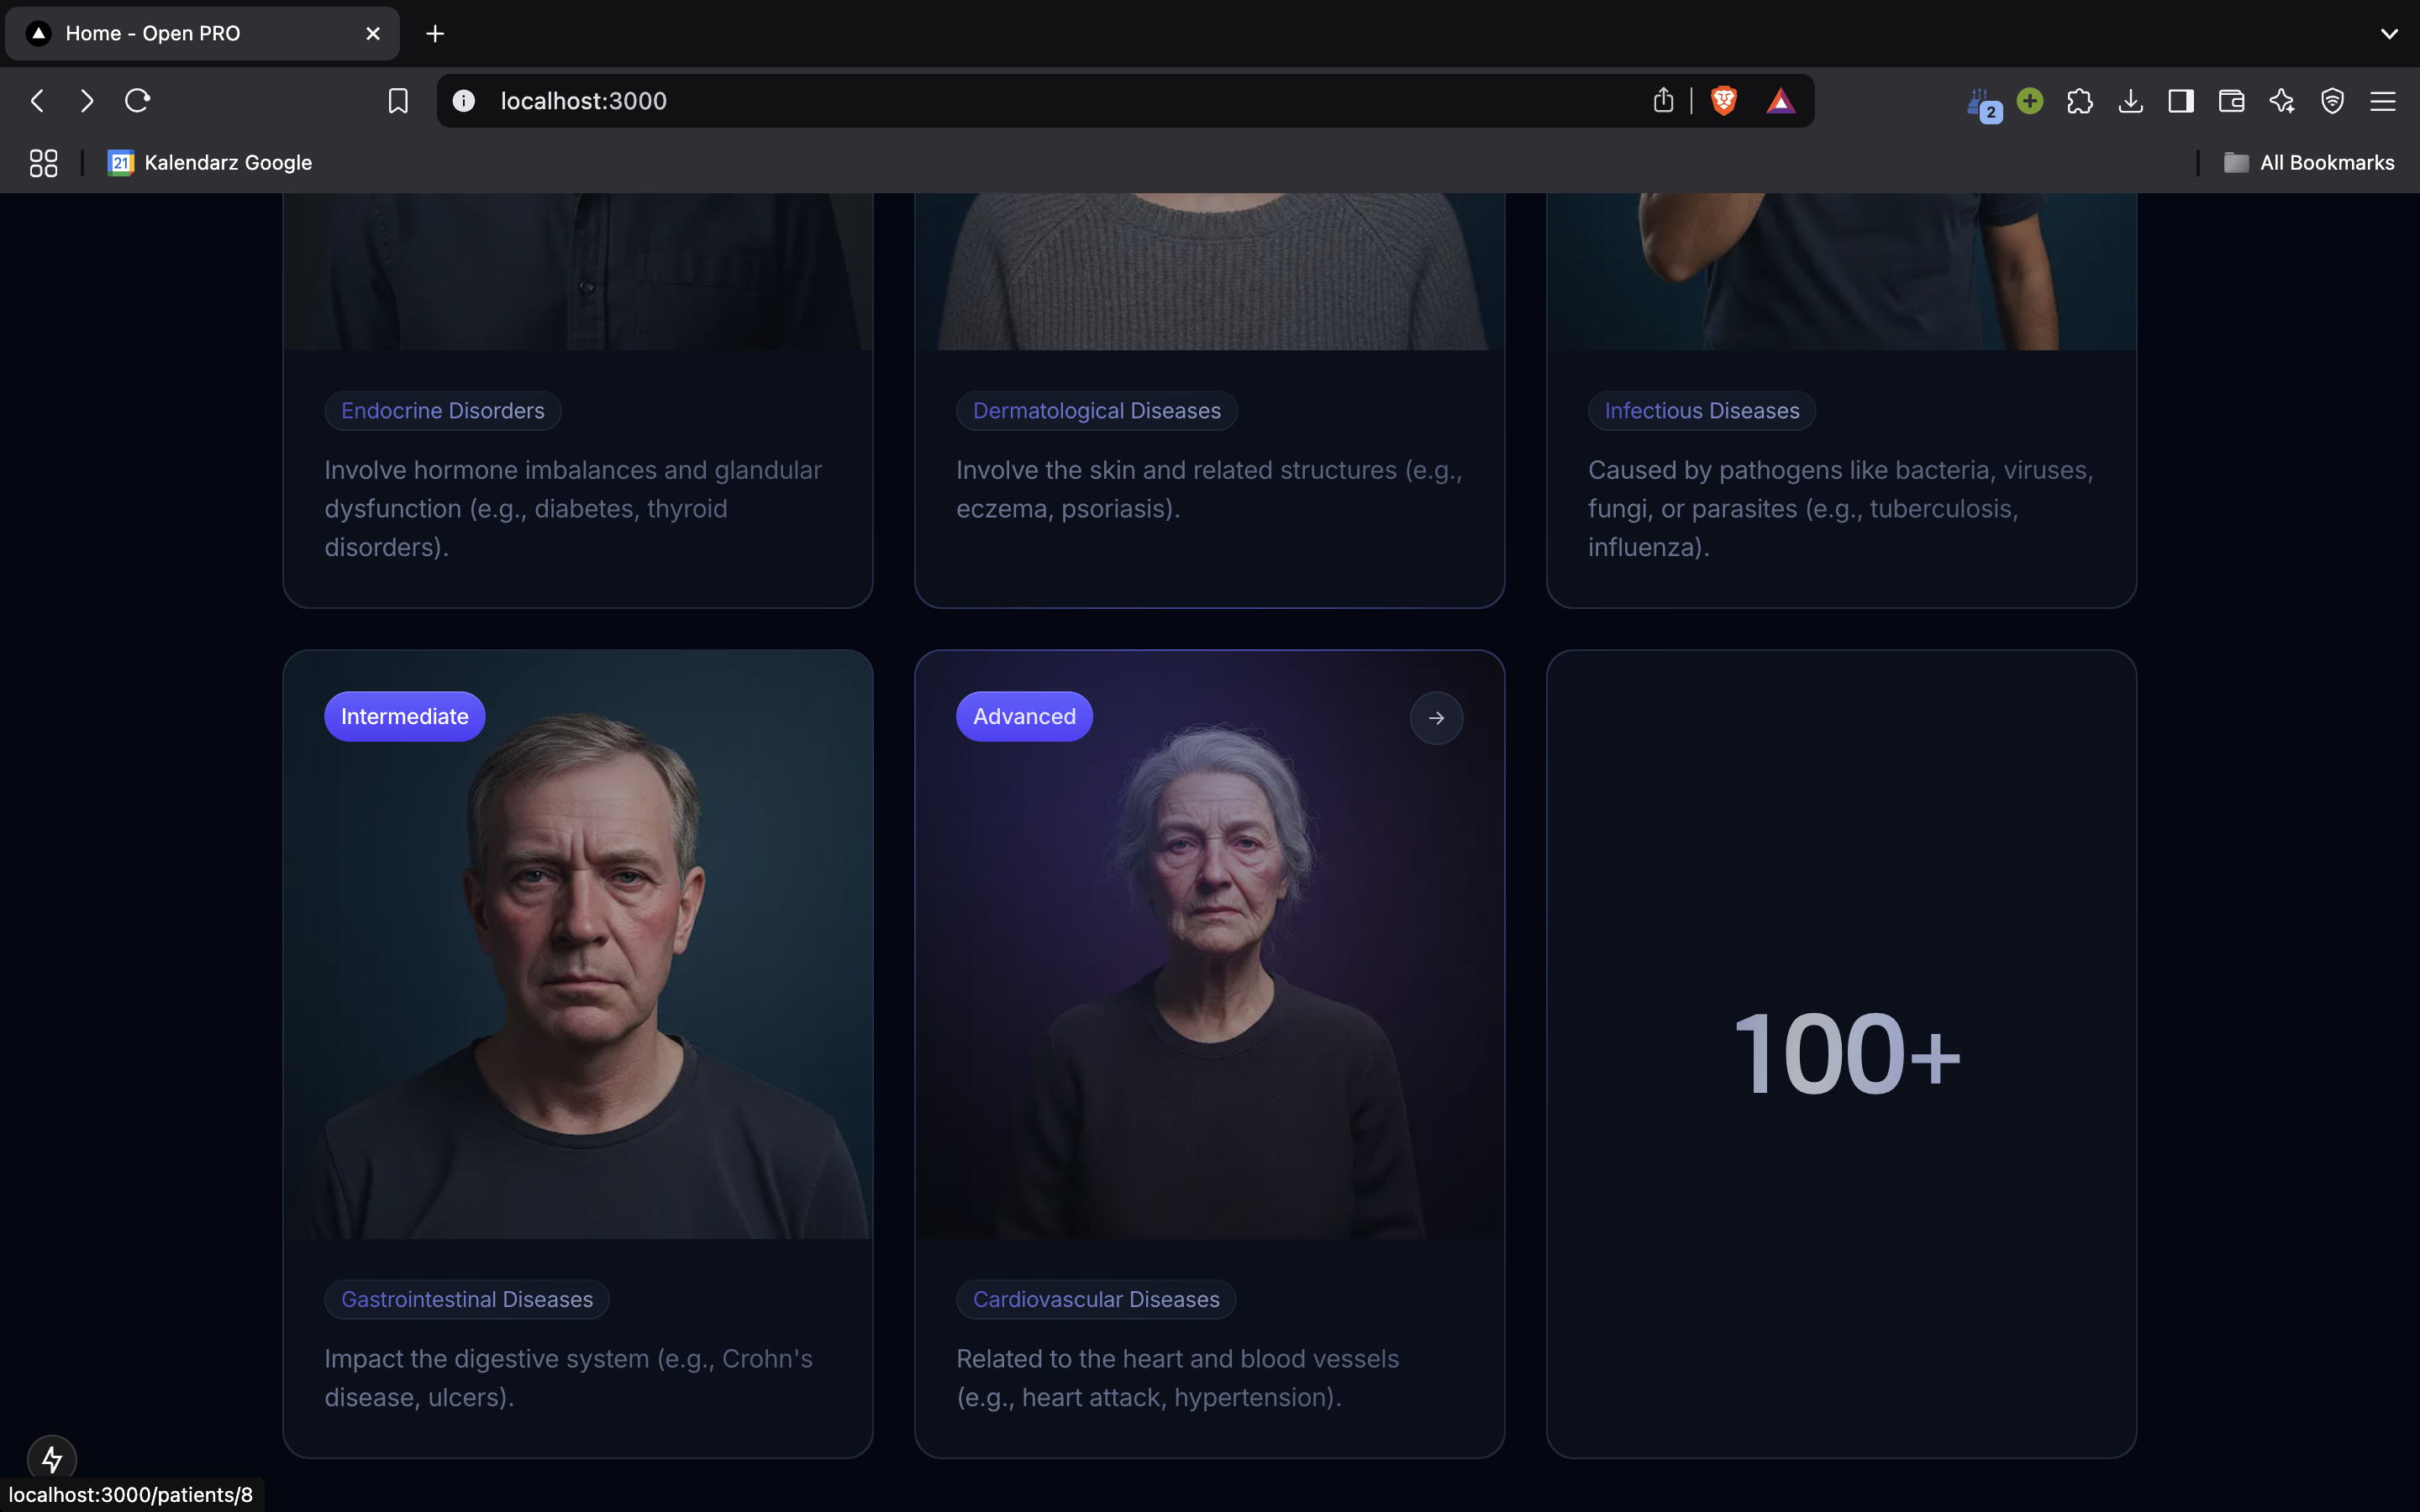The image size is (2420, 1512).
Task: Open downloads from toolbar icon
Action: pyautogui.click(x=2130, y=101)
